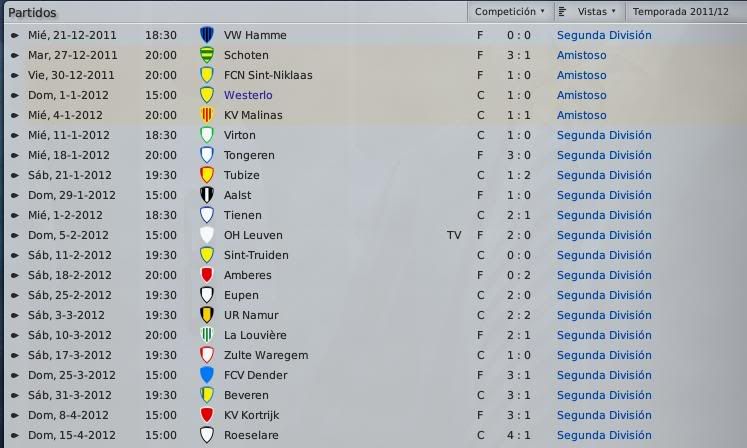Click the Amberes red club badge
The width and height of the screenshot is (747, 448).
pyautogui.click(x=206, y=275)
